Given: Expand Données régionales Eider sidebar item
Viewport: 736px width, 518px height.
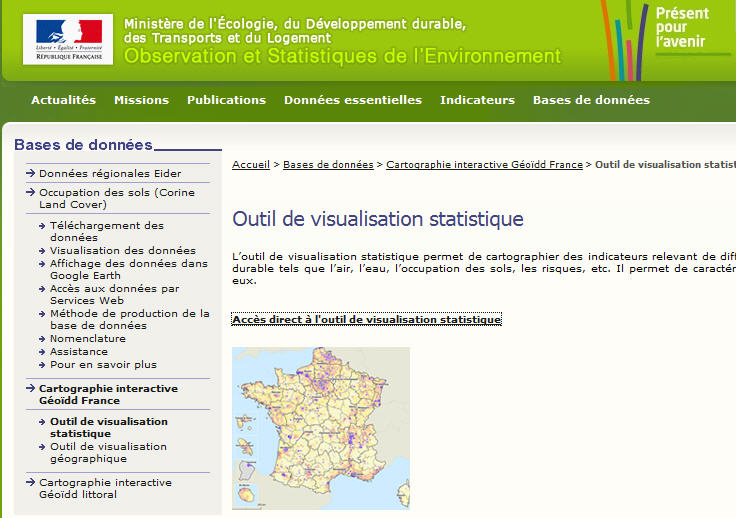Looking at the screenshot, I should (110, 173).
